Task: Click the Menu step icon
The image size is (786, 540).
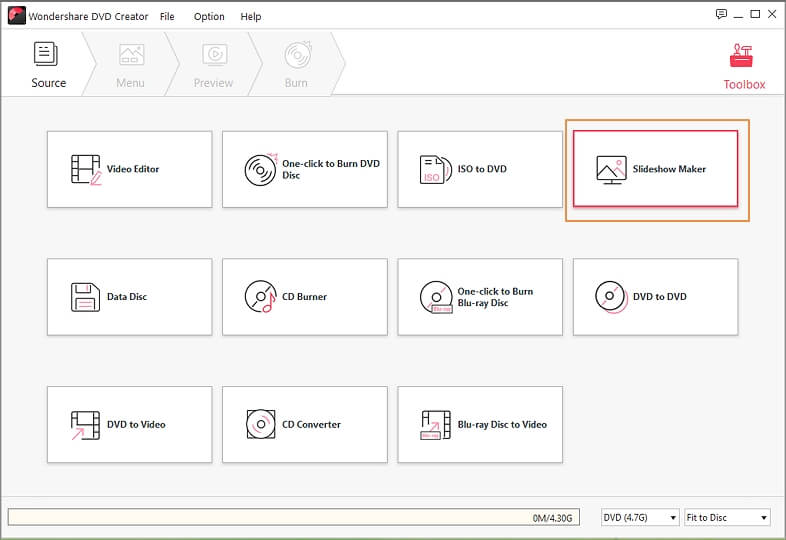Action: click(x=131, y=55)
